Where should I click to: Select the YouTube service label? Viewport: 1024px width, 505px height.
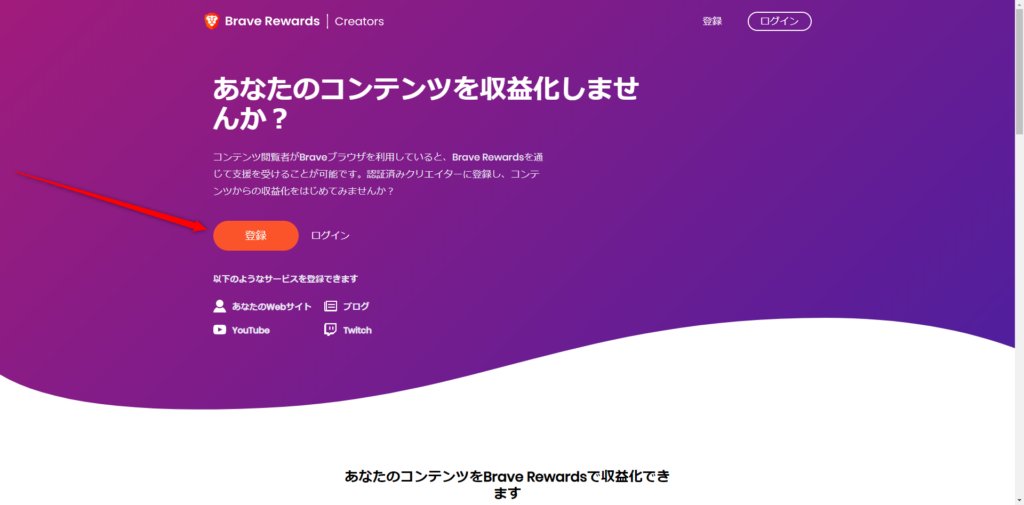251,330
